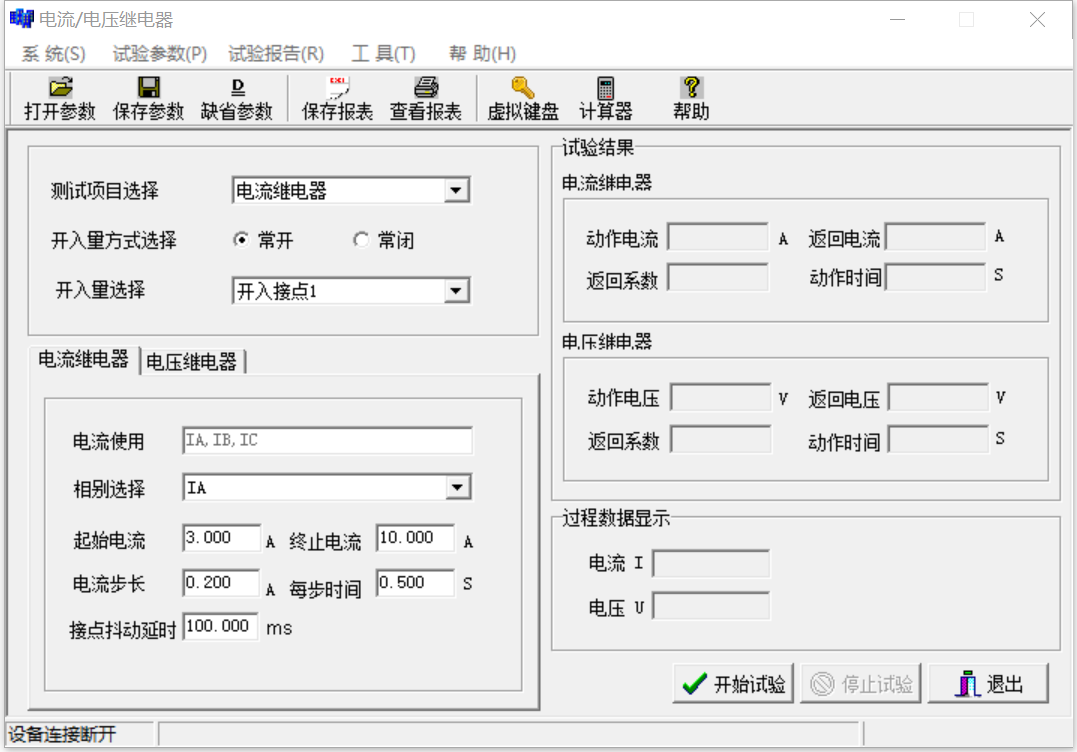Open help via toolbar 帮助 icon

pos(691,98)
